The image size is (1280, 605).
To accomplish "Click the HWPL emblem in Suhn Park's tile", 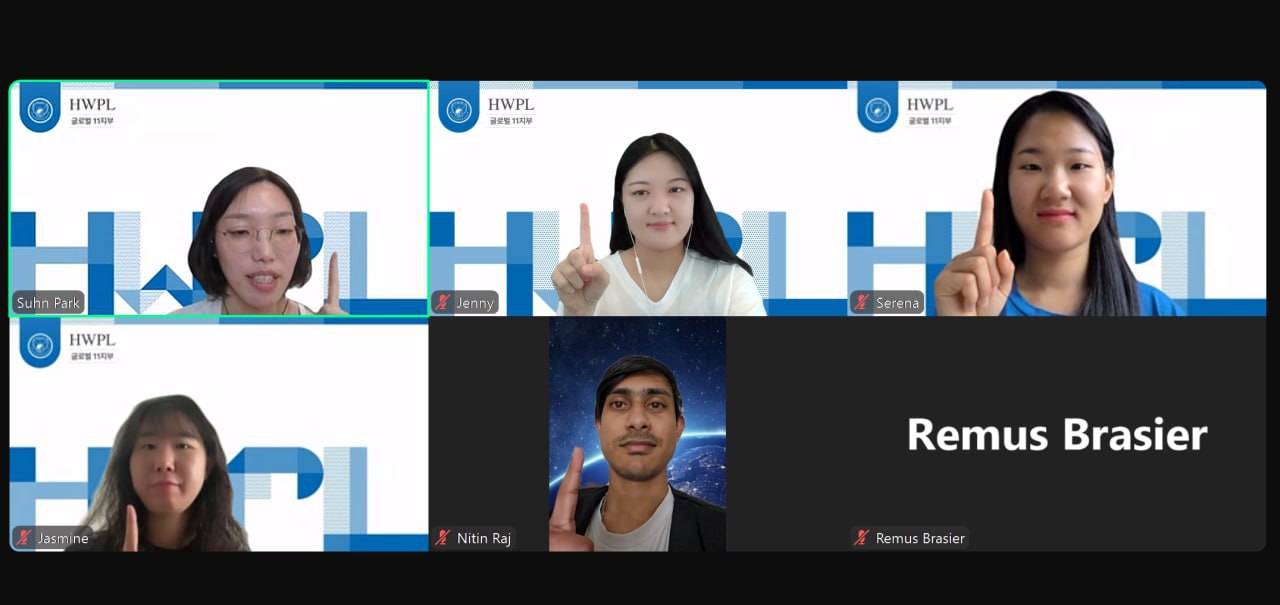I will point(40,109).
